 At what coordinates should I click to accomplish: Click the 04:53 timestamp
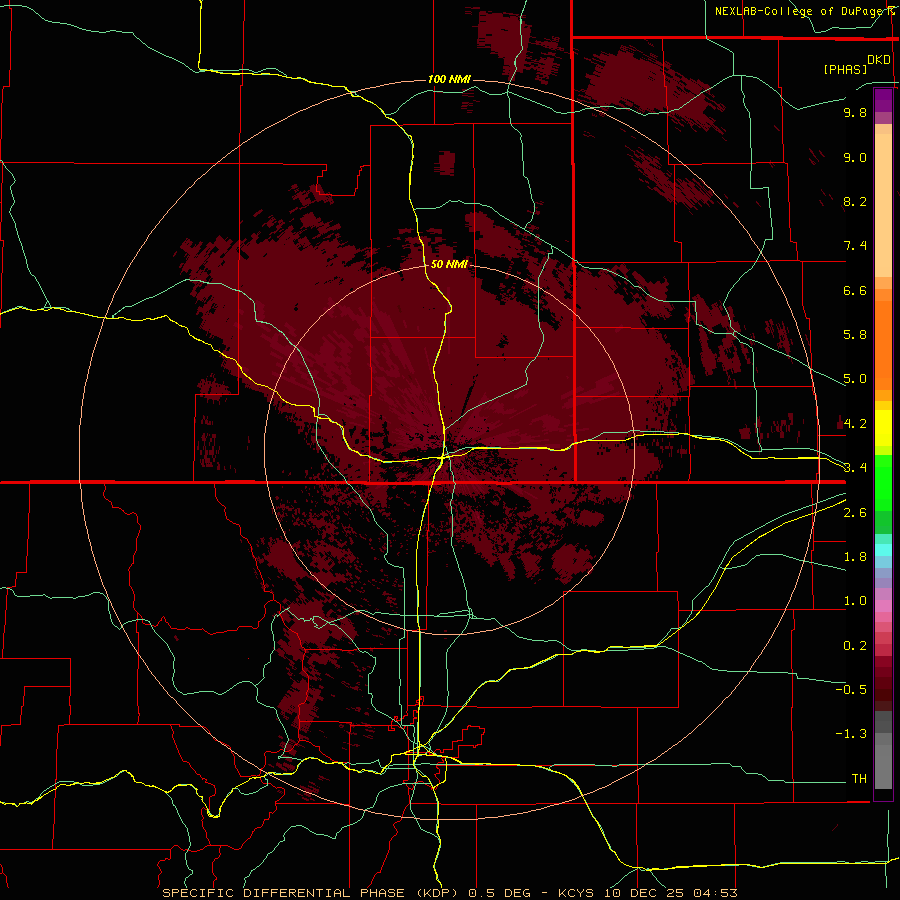click(715, 893)
